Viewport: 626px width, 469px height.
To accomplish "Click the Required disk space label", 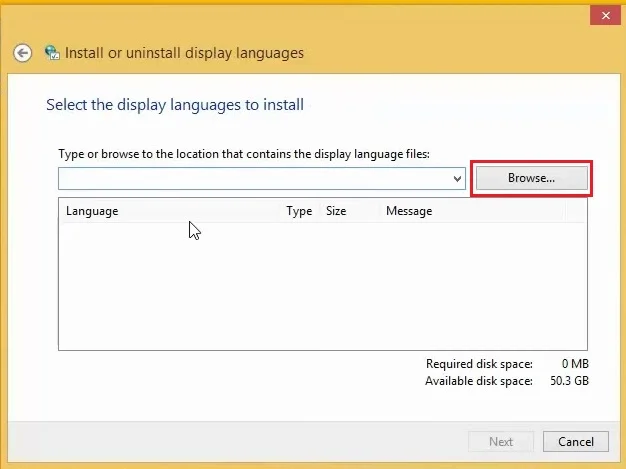I will pos(479,364).
